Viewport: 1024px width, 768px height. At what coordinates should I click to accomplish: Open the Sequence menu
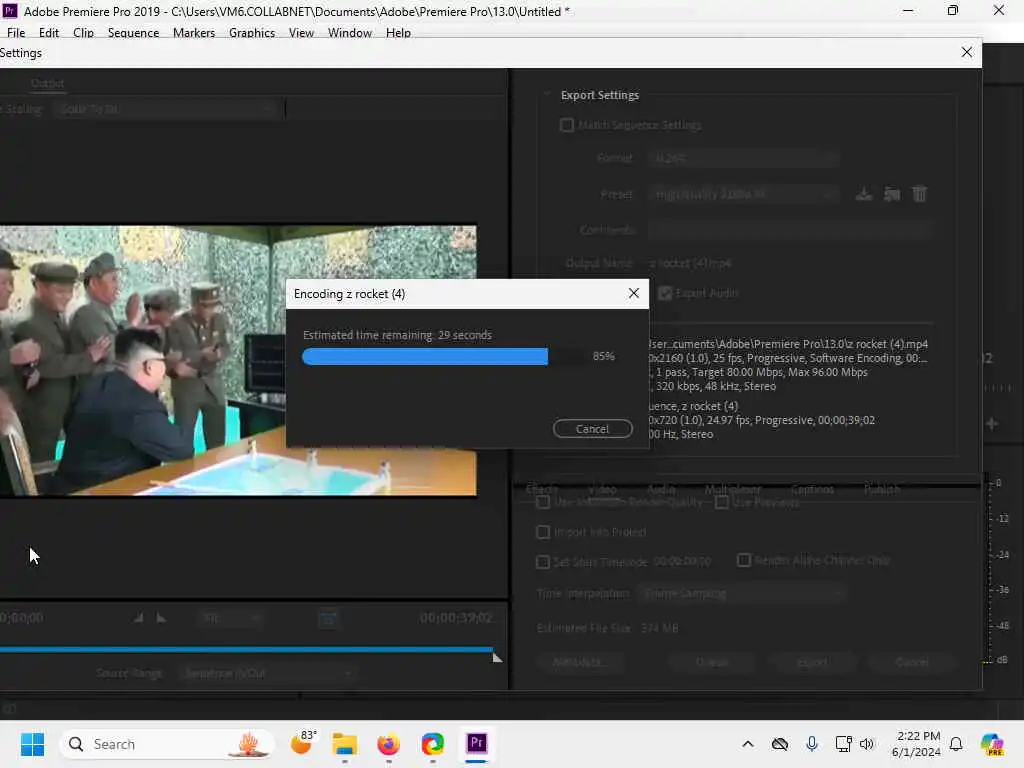pyautogui.click(x=133, y=33)
